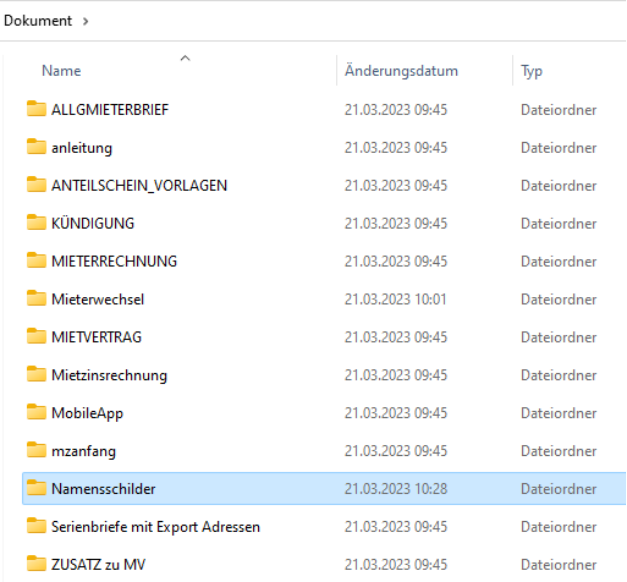The image size is (627, 582).
Task: Select the MIETERRECHNUNG folder name
Action: pyautogui.click(x=114, y=261)
